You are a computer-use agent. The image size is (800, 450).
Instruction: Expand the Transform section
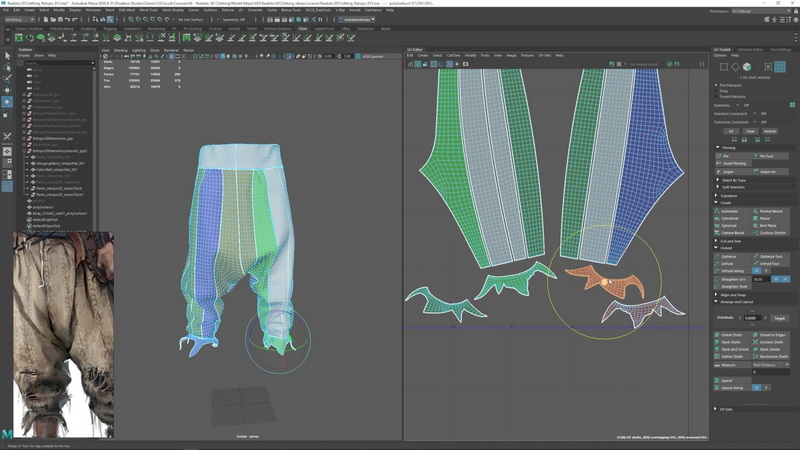tap(716, 195)
